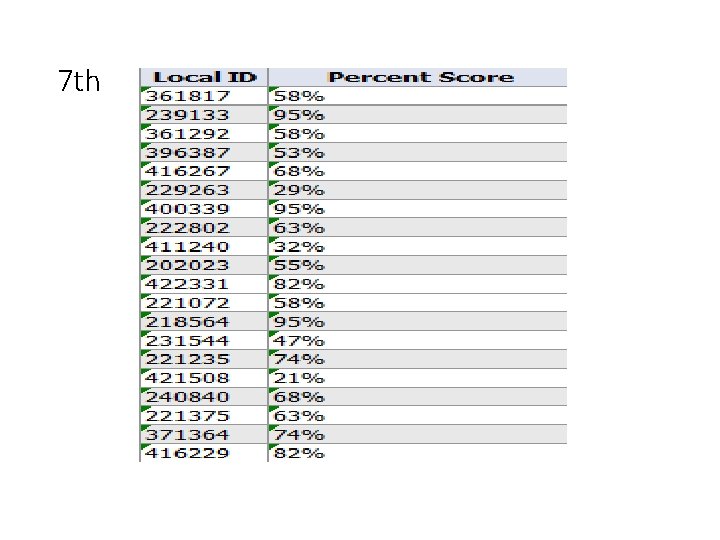The width and height of the screenshot is (720, 540).
Task: Click the 29% score for ID 229263
Action: tap(418, 190)
